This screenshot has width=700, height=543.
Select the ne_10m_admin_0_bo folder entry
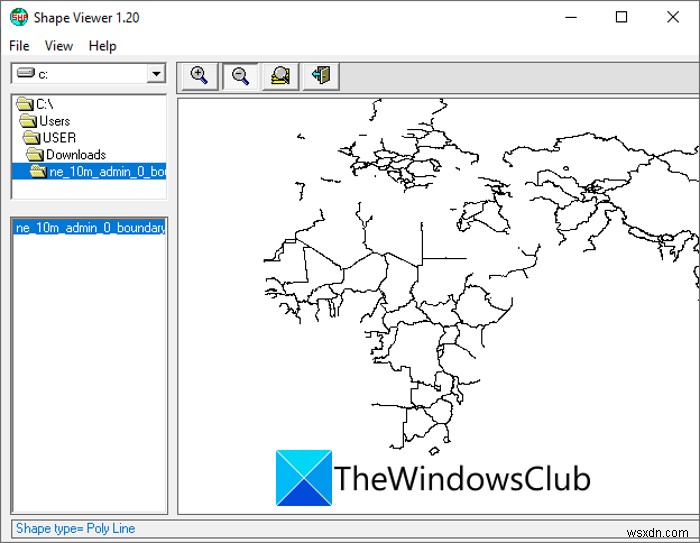coord(89,171)
